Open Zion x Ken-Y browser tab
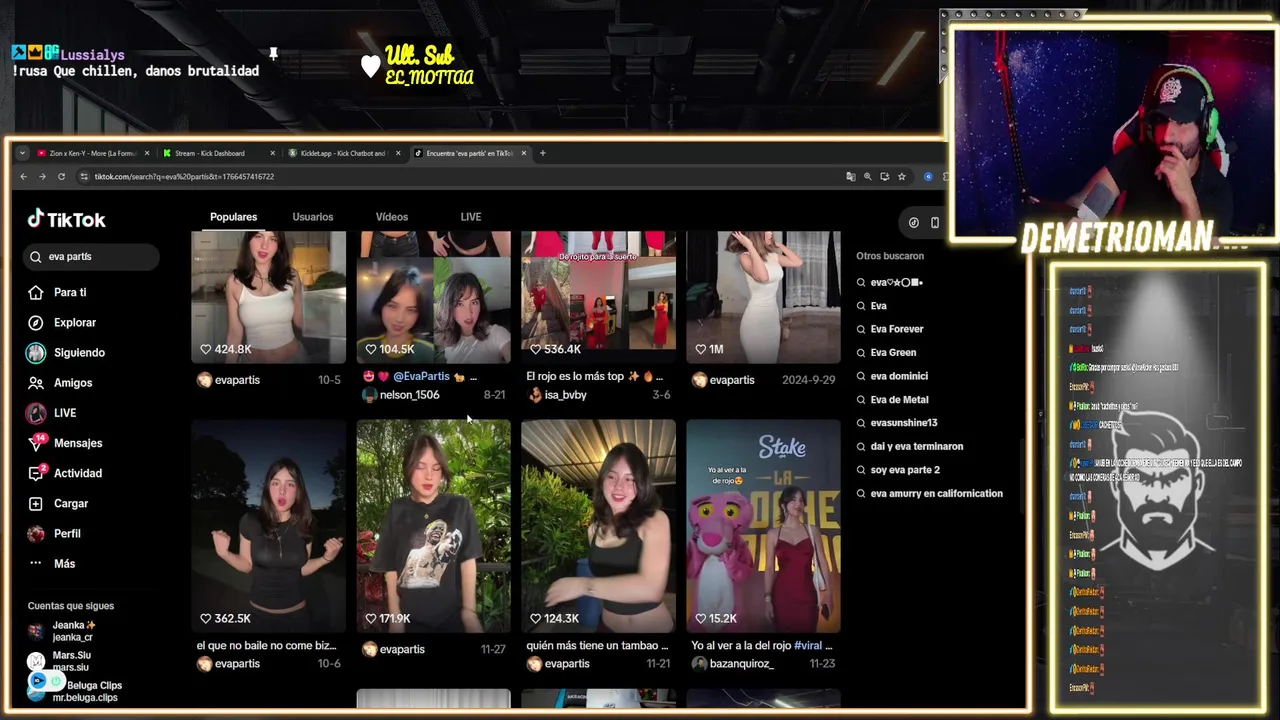Screen dimensions: 1280x720 pos(92,153)
